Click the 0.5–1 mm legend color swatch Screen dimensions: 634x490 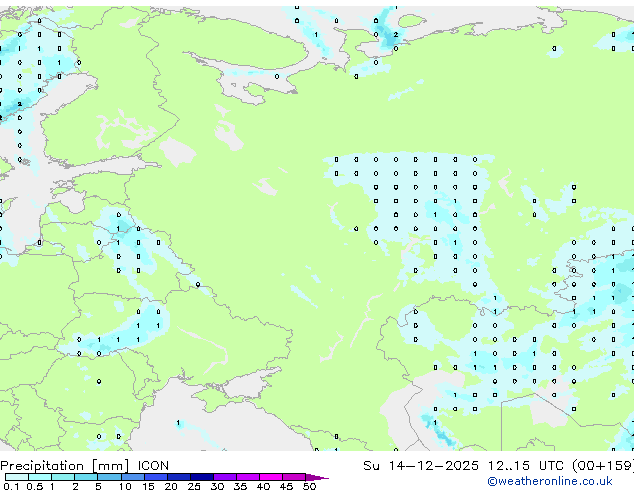coord(40,477)
